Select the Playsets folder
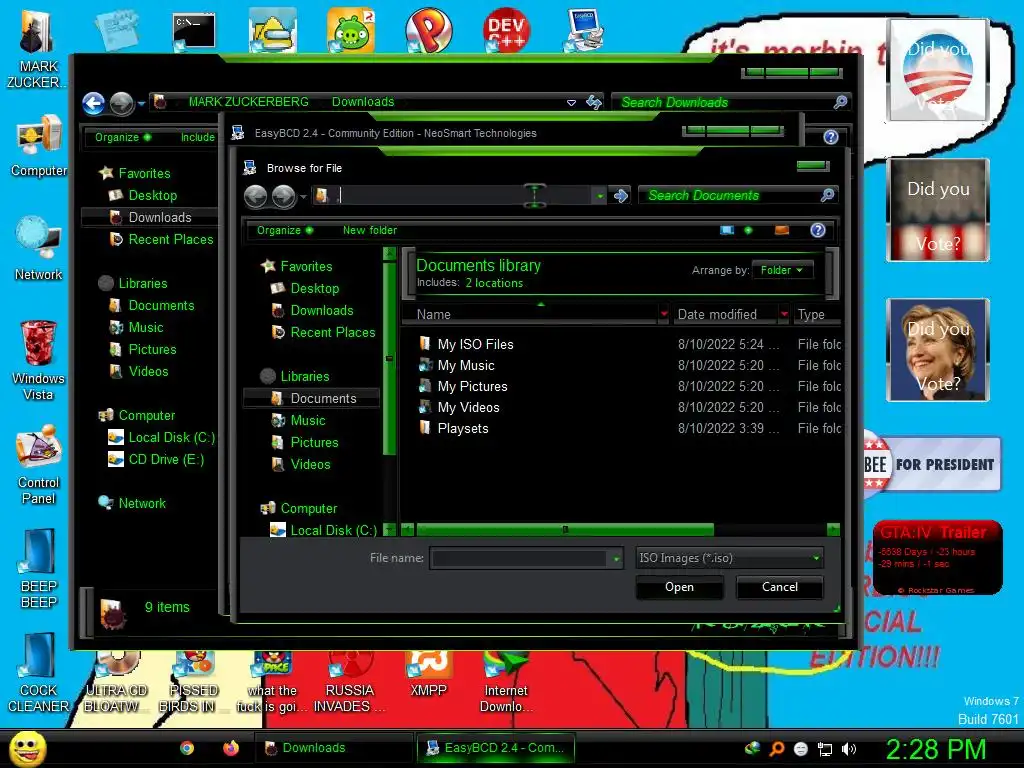Image resolution: width=1024 pixels, height=768 pixels. click(463, 428)
